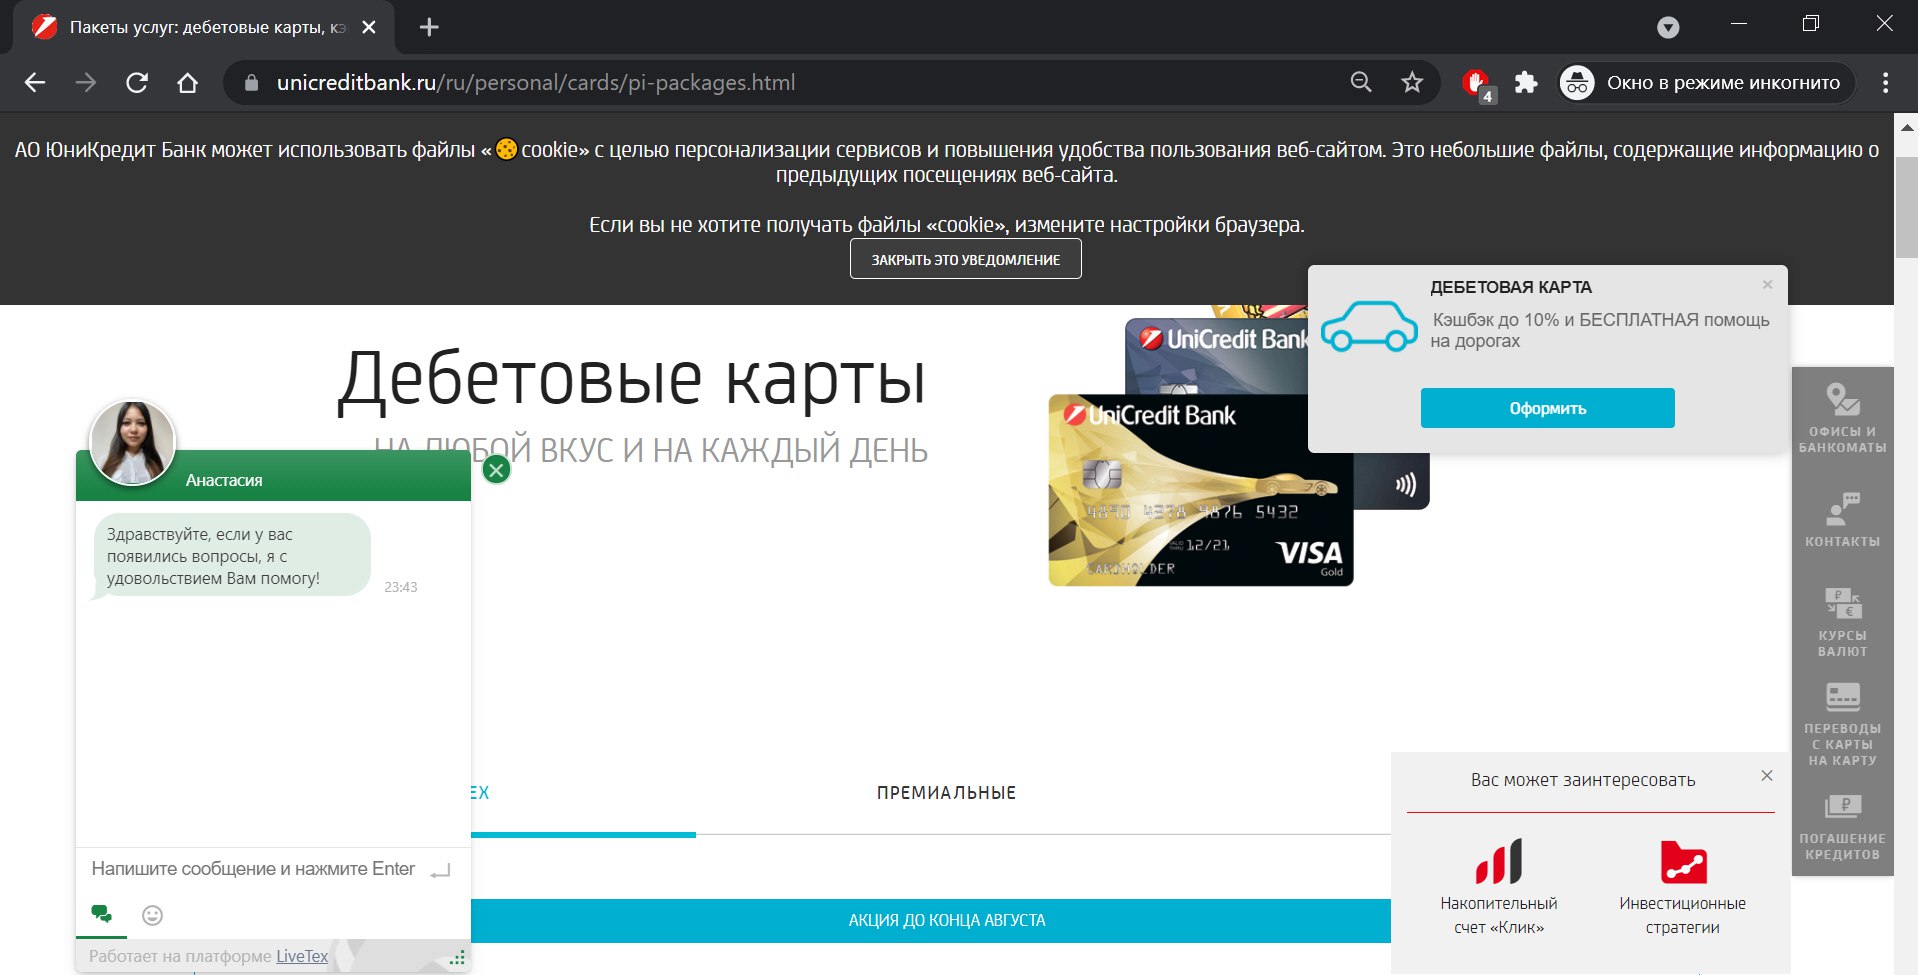Open the Extensions puzzle menu
Viewport: 1918px width, 975px height.
[x=1526, y=83]
